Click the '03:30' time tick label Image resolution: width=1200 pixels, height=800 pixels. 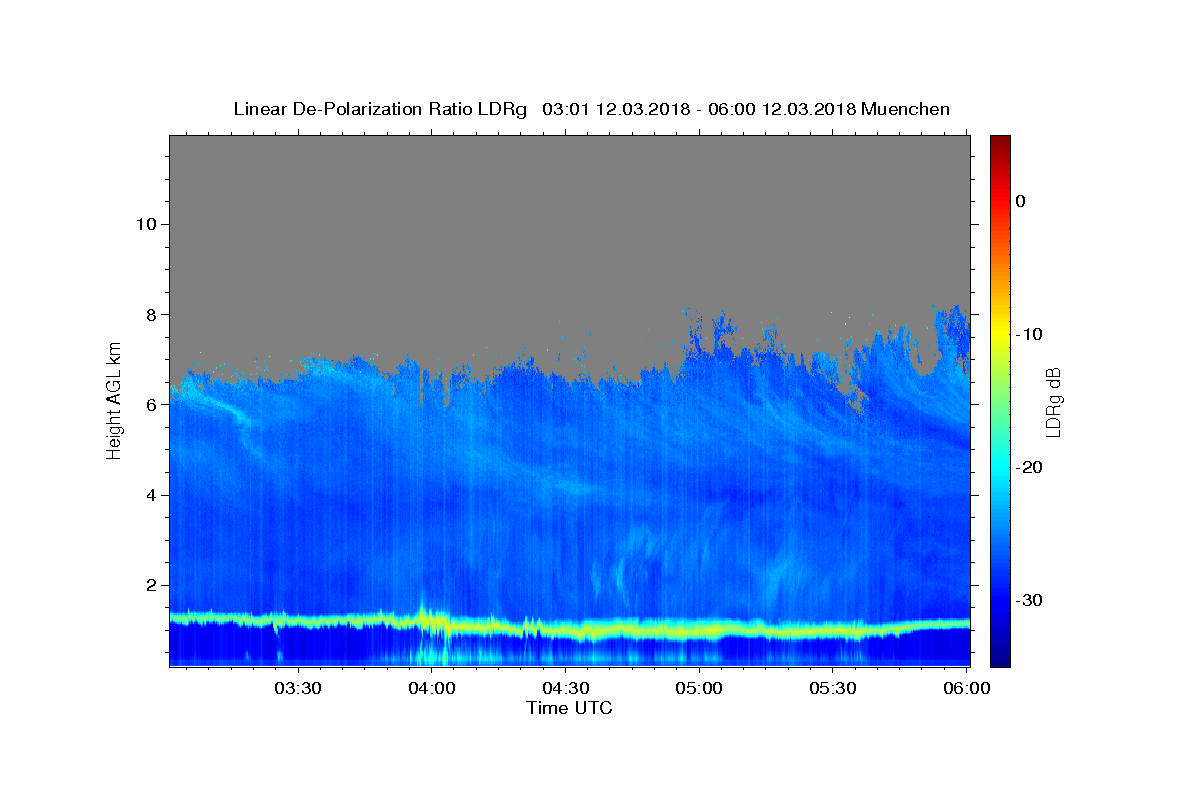point(297,689)
